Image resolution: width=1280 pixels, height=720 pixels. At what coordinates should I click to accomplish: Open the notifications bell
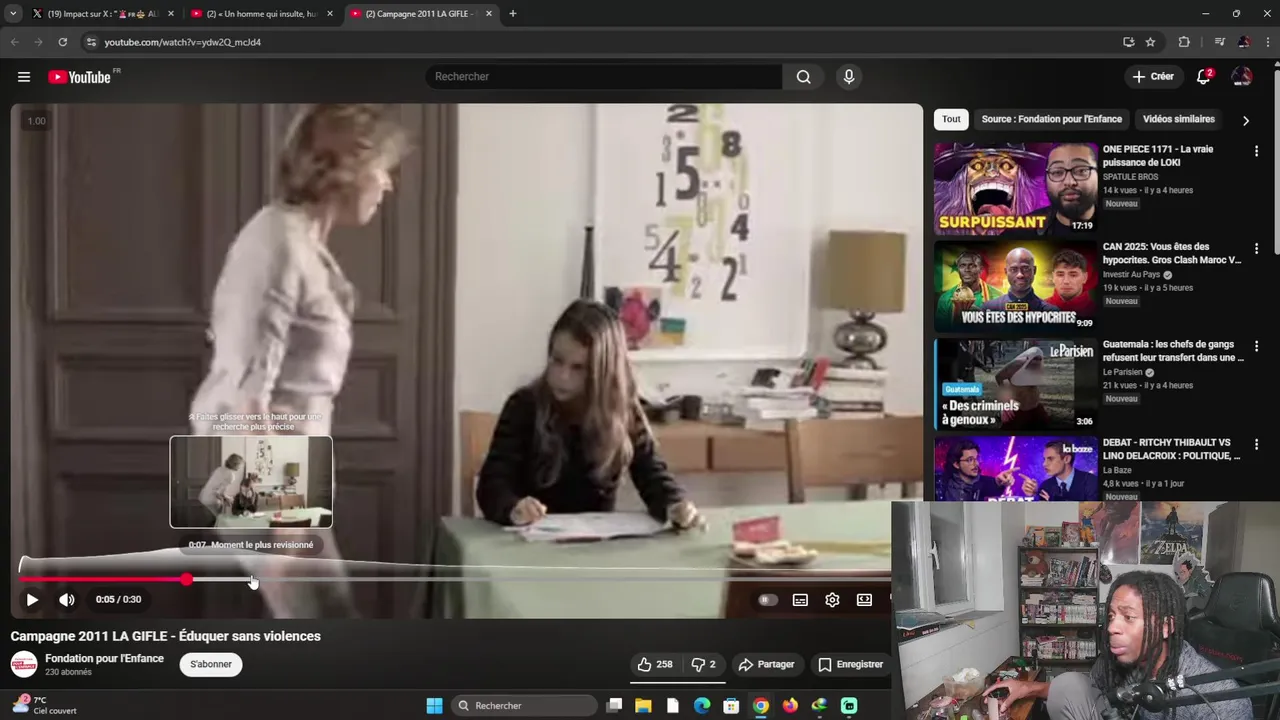click(1205, 77)
